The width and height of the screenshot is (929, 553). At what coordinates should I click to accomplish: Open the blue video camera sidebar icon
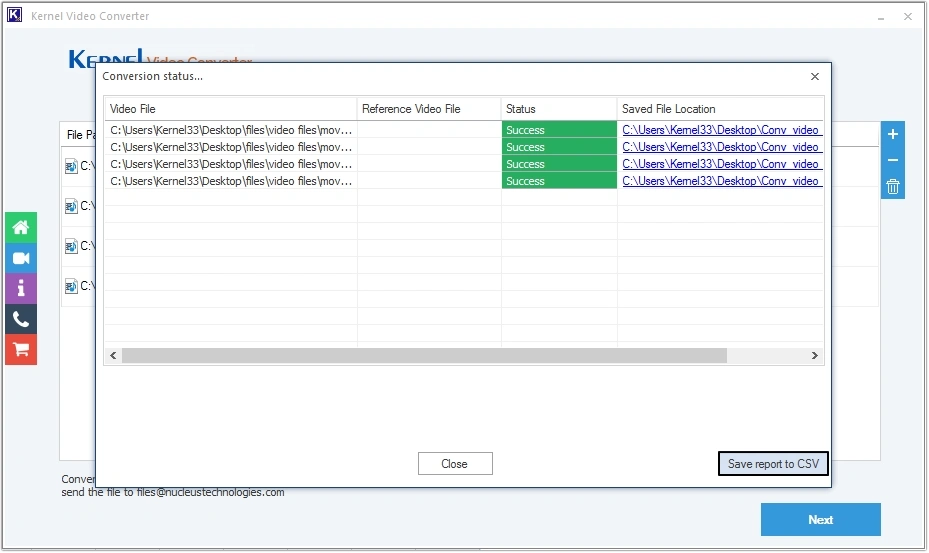coord(20,258)
